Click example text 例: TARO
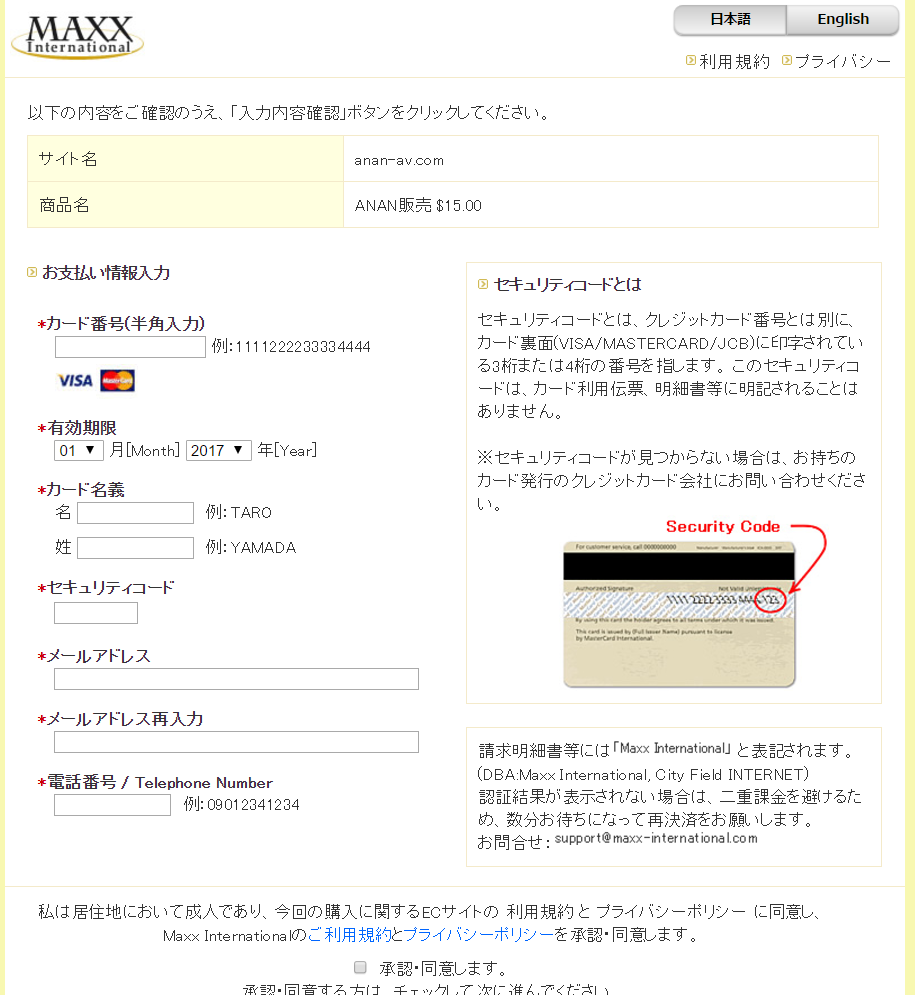Viewport: 915px width, 995px height. pos(239,512)
